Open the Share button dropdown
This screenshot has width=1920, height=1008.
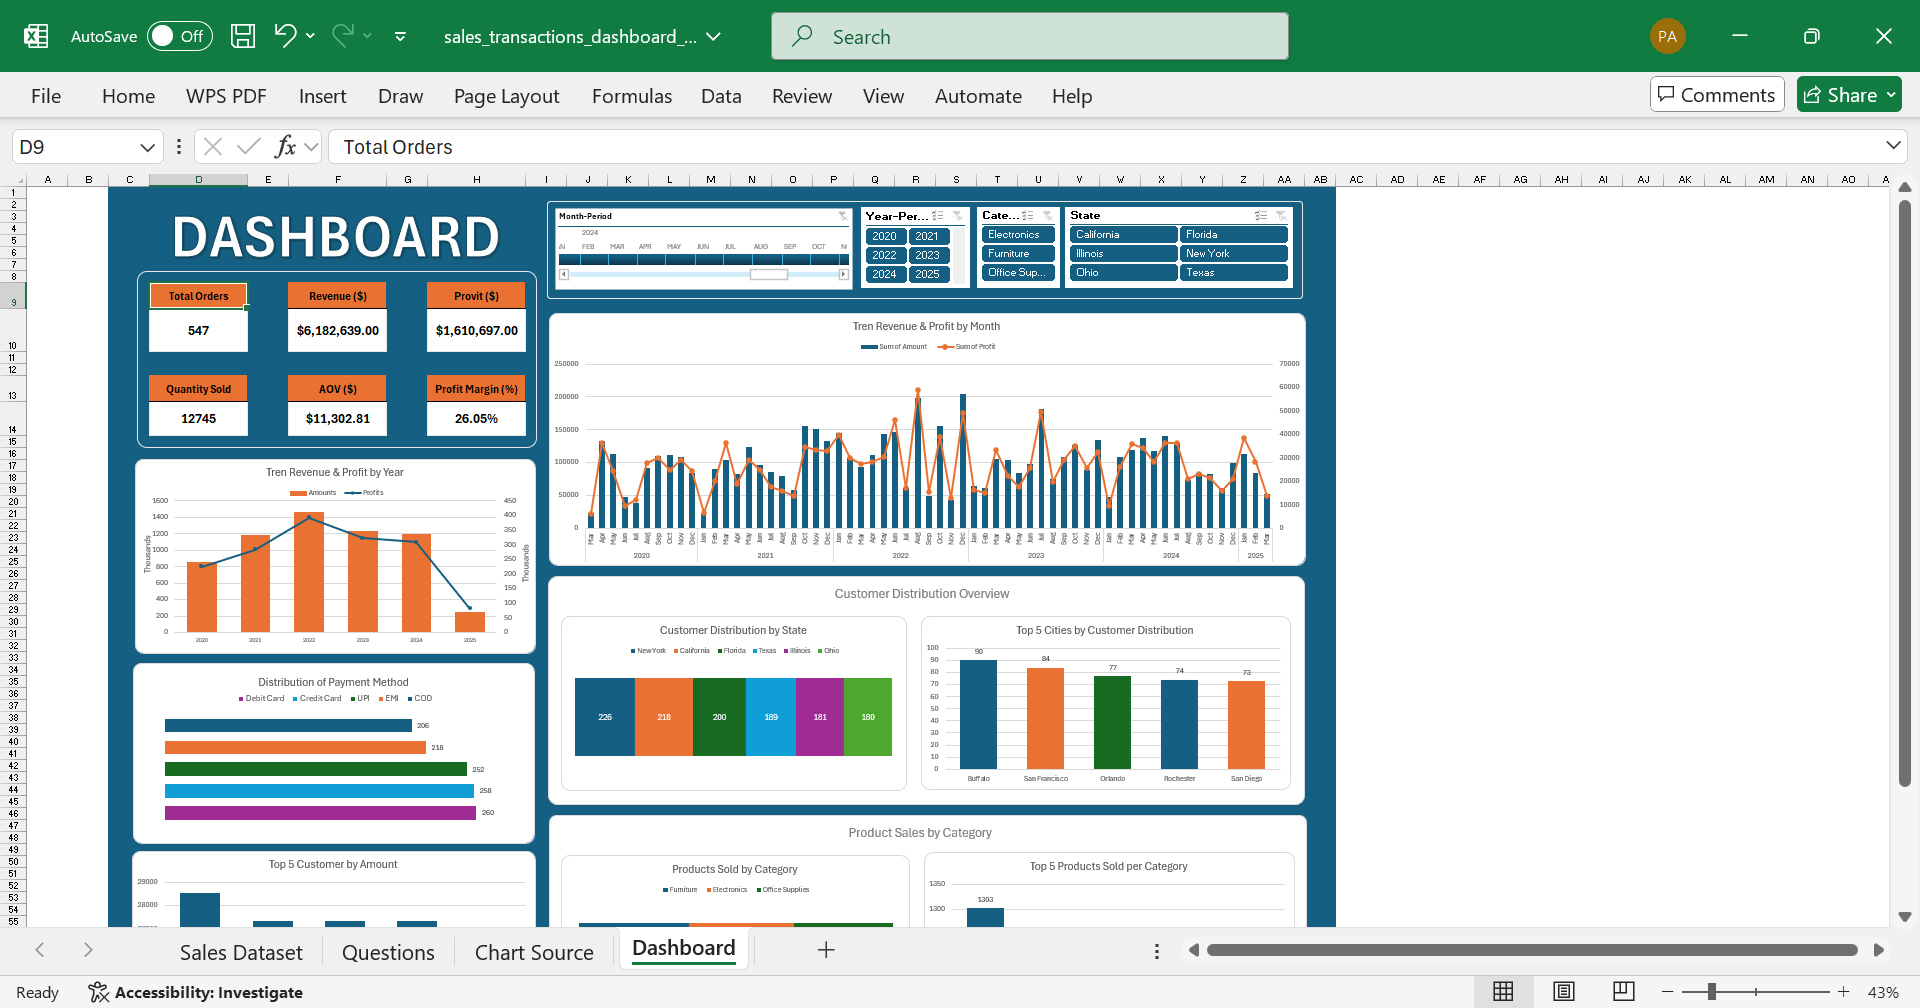coord(1891,95)
